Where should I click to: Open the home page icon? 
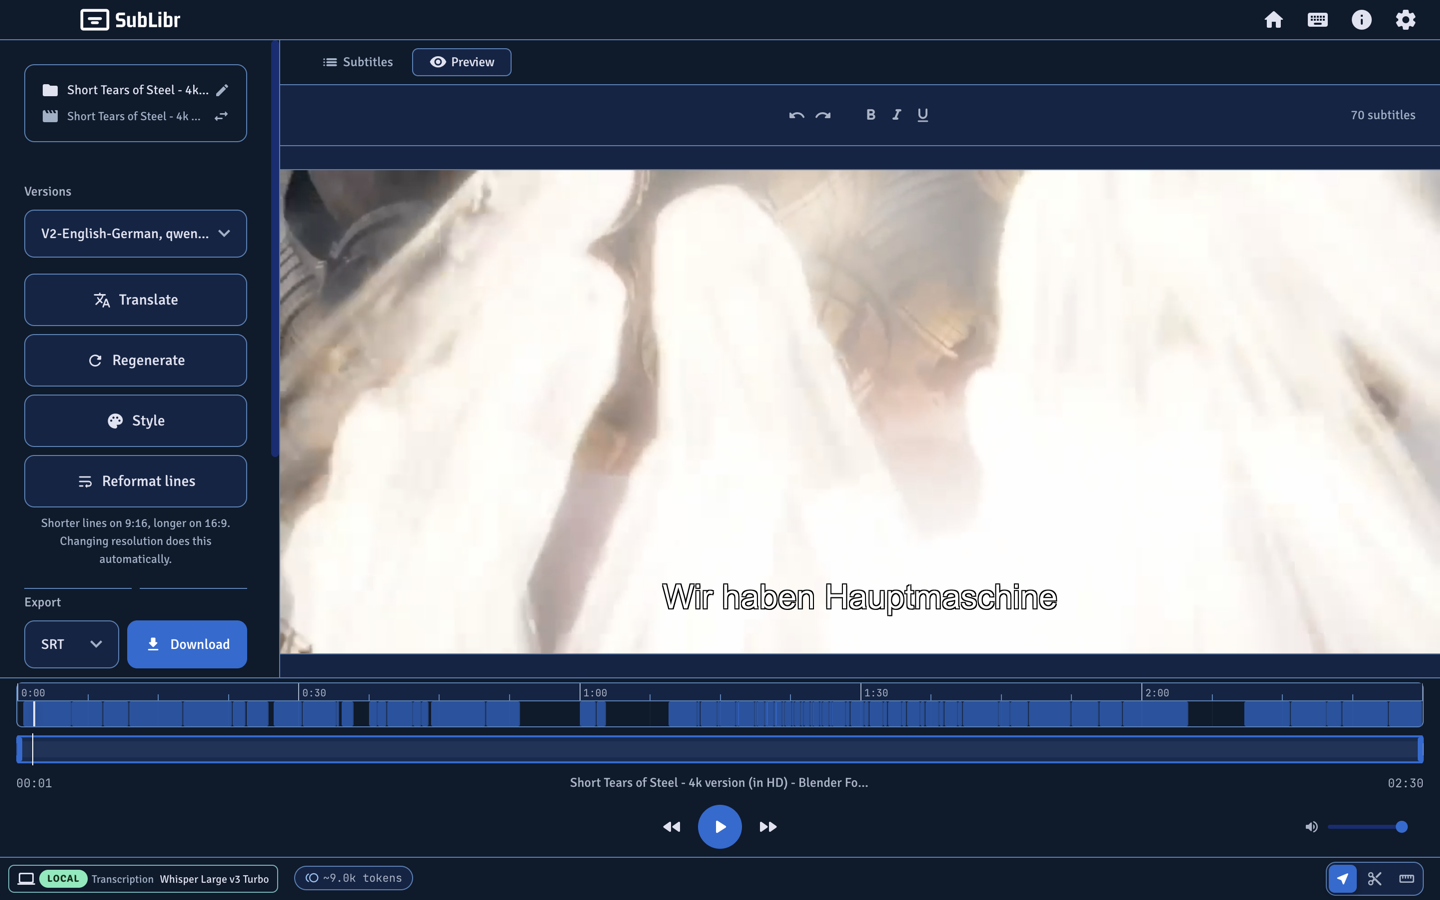tap(1273, 20)
